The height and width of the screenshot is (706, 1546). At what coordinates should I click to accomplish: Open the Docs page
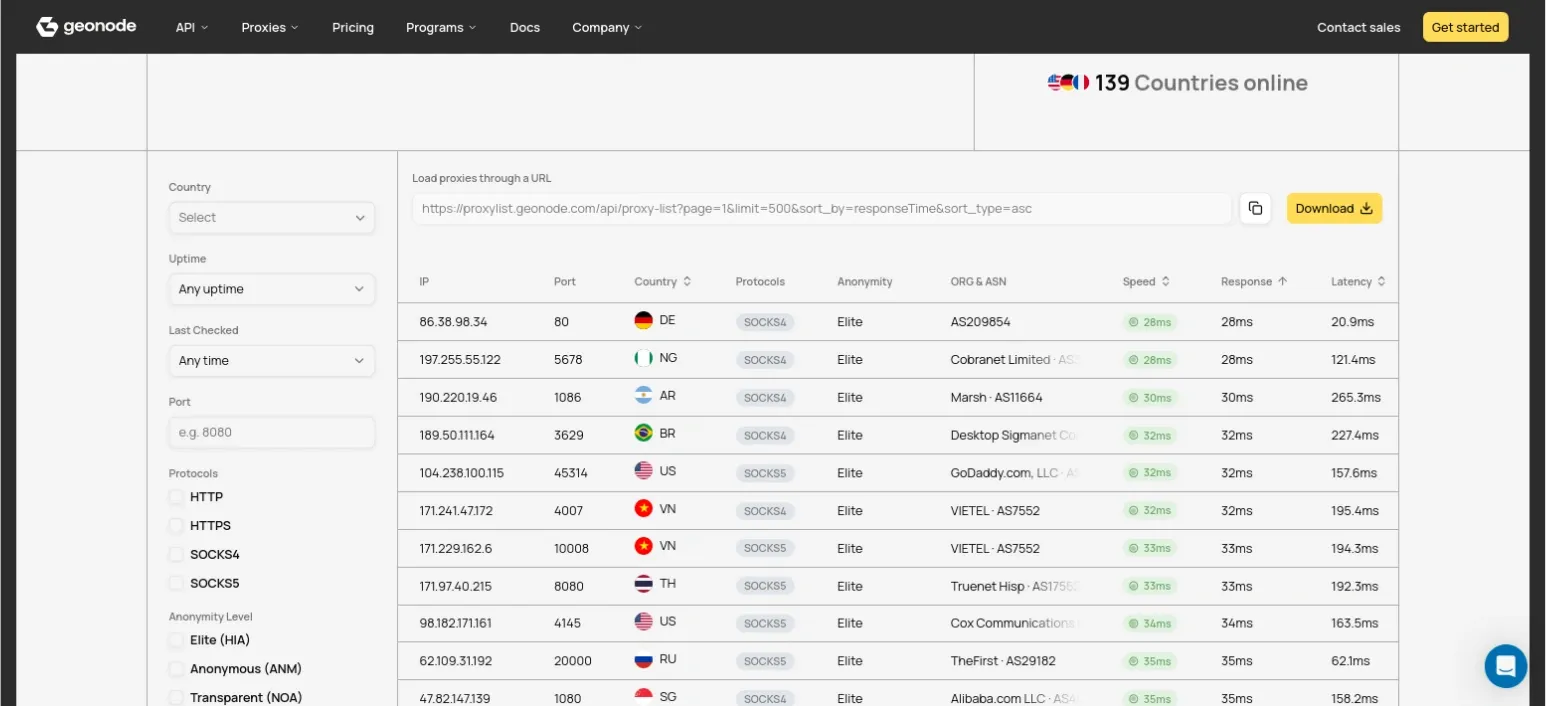click(525, 27)
